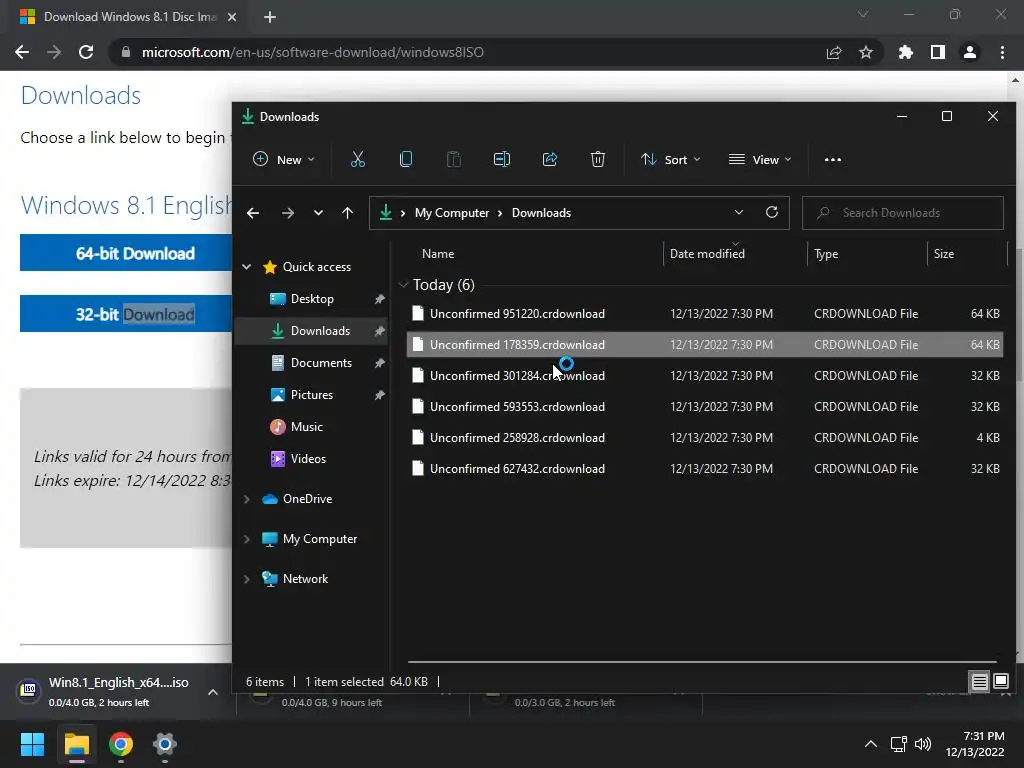Select Documents in navigation pane
Viewport: 1024px width, 768px height.
(x=312, y=362)
